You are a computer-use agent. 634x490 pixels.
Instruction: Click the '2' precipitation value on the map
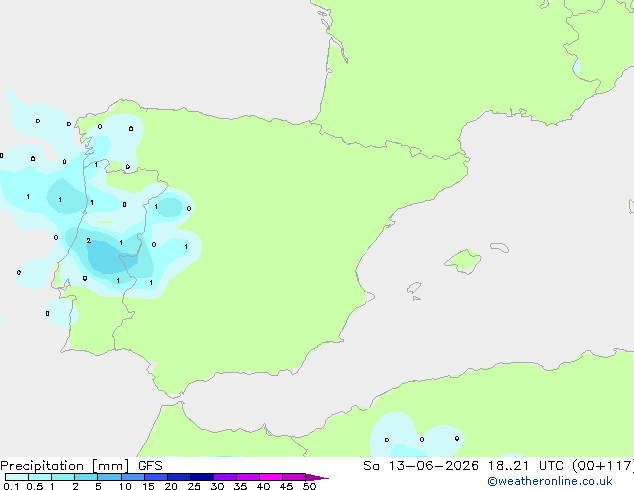coord(89,241)
